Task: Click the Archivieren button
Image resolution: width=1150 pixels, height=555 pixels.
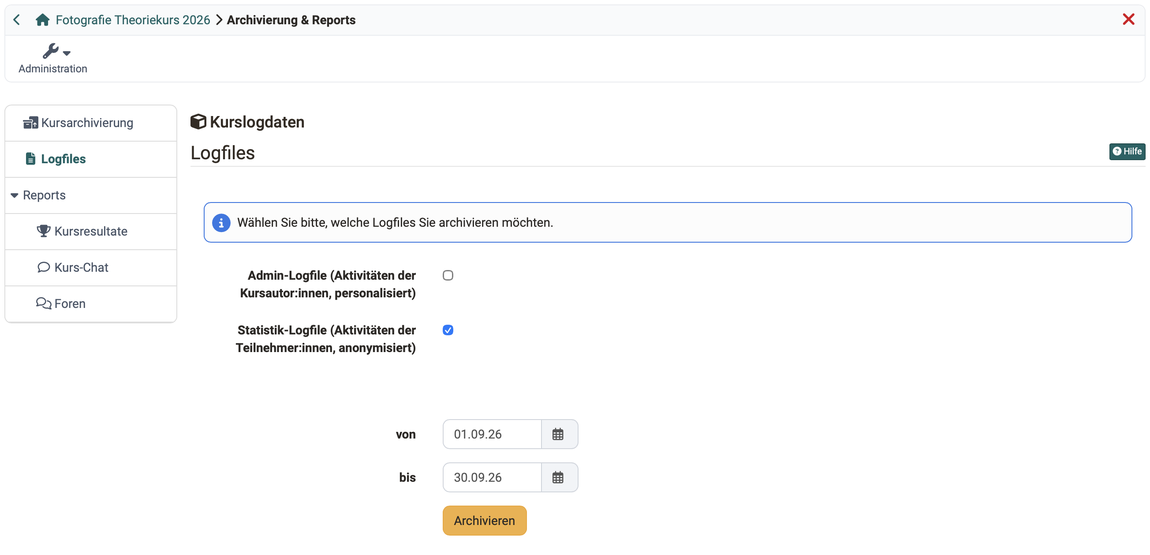Action: pos(485,521)
